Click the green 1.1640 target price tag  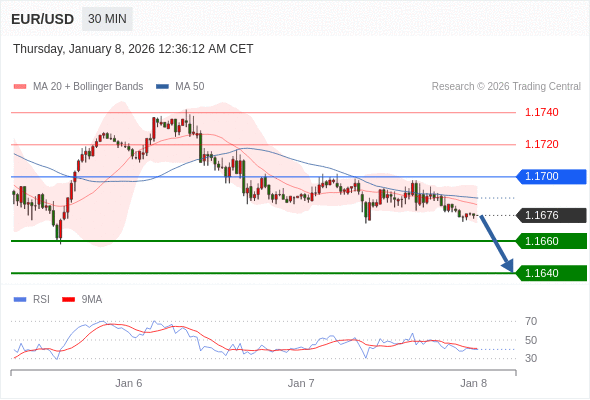tap(552, 273)
